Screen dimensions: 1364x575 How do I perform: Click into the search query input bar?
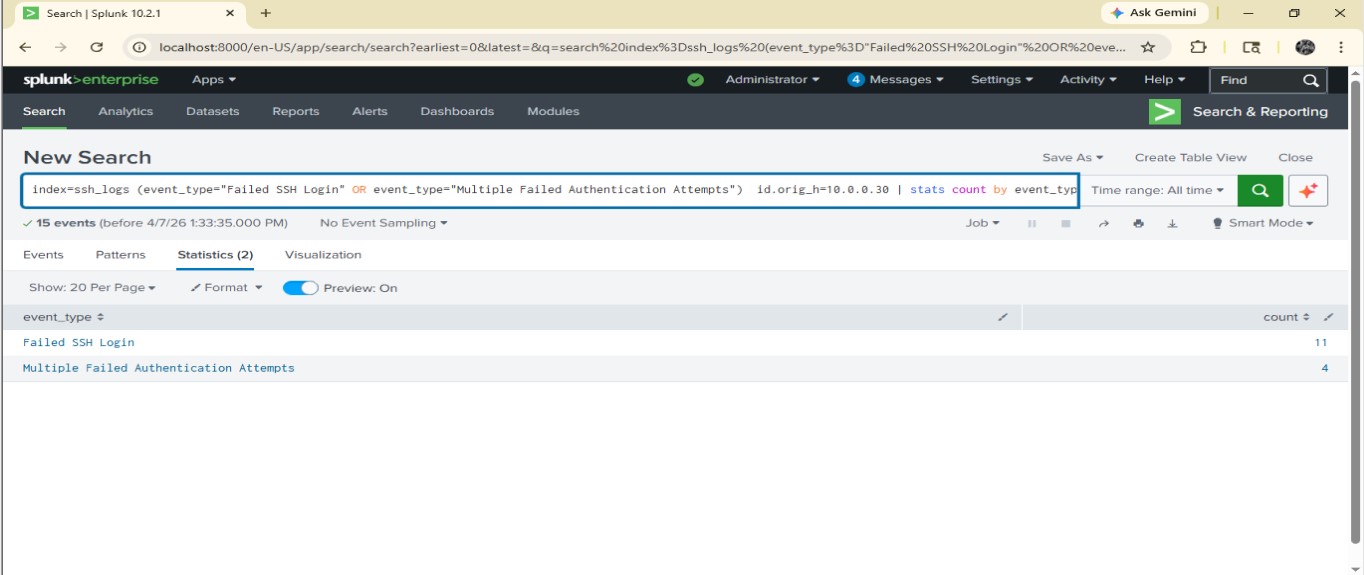coord(550,190)
